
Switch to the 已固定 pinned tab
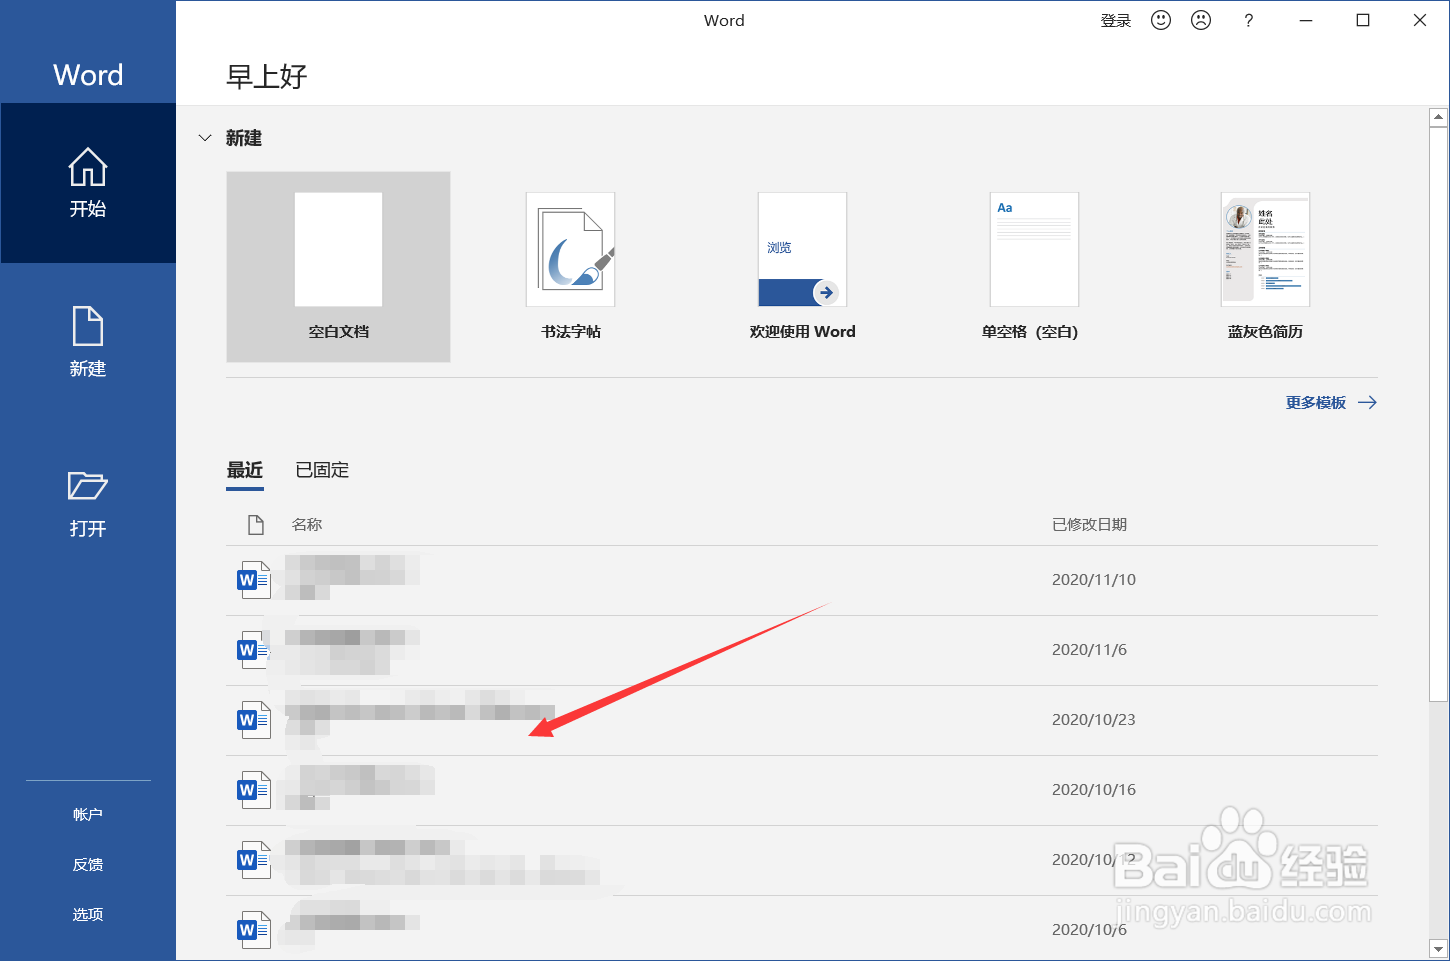322,470
